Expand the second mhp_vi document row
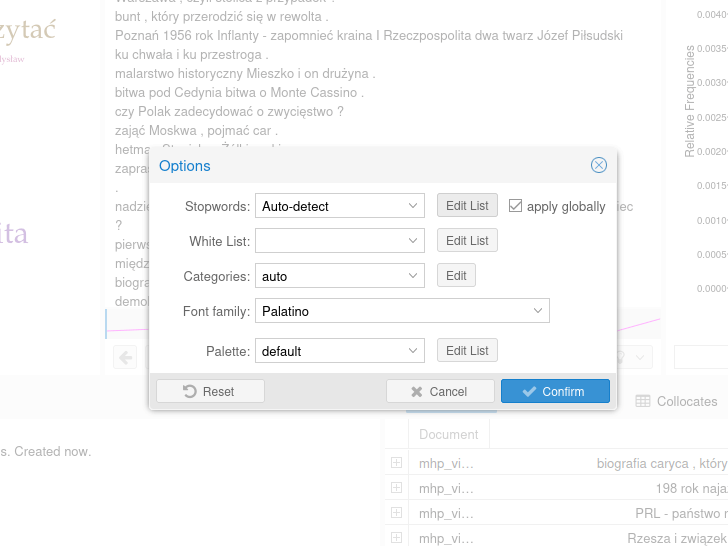 [396, 488]
